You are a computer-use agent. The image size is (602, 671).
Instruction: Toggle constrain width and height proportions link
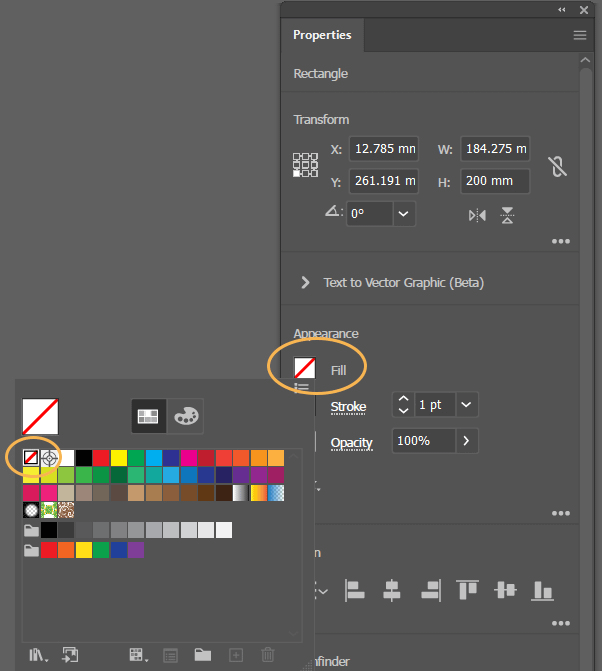pos(557,166)
